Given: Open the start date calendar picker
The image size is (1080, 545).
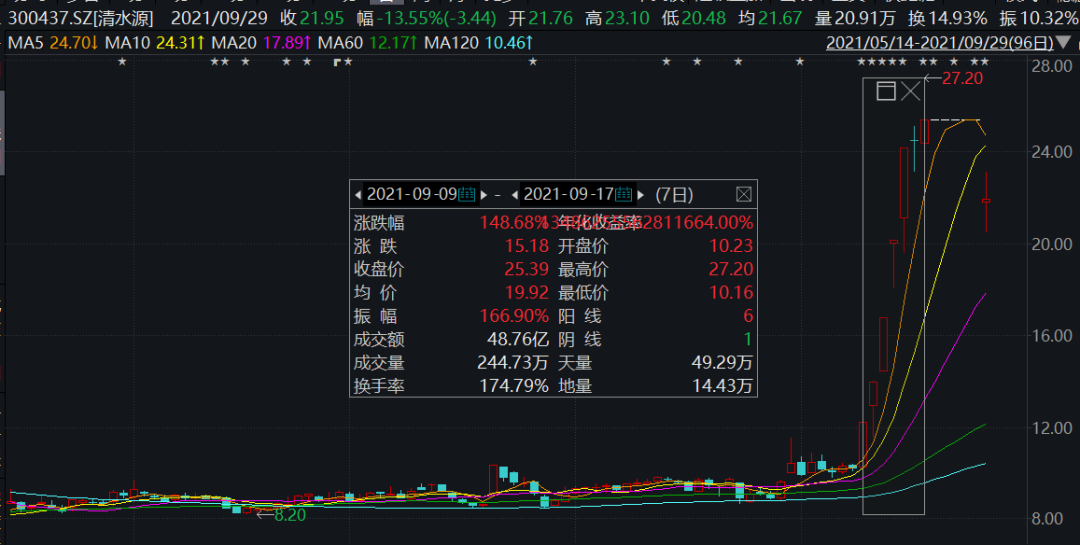Looking at the screenshot, I should coord(466,194).
